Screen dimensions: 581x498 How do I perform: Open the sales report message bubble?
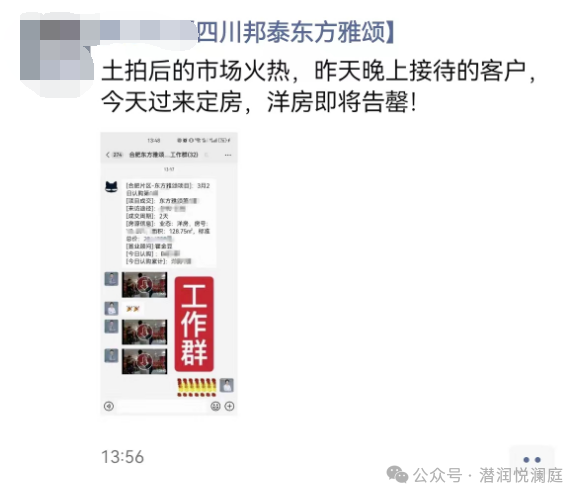pos(169,223)
